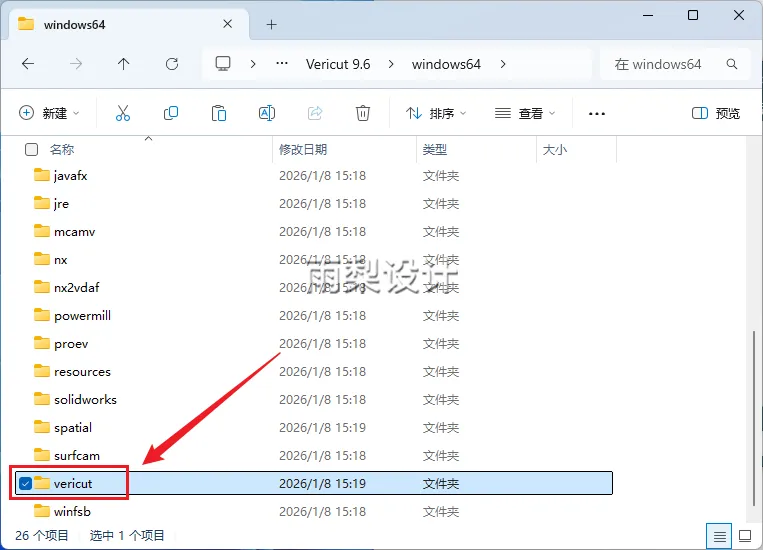The width and height of the screenshot is (763, 550).
Task: Toggle the Preview pane button
Action: pos(716,113)
